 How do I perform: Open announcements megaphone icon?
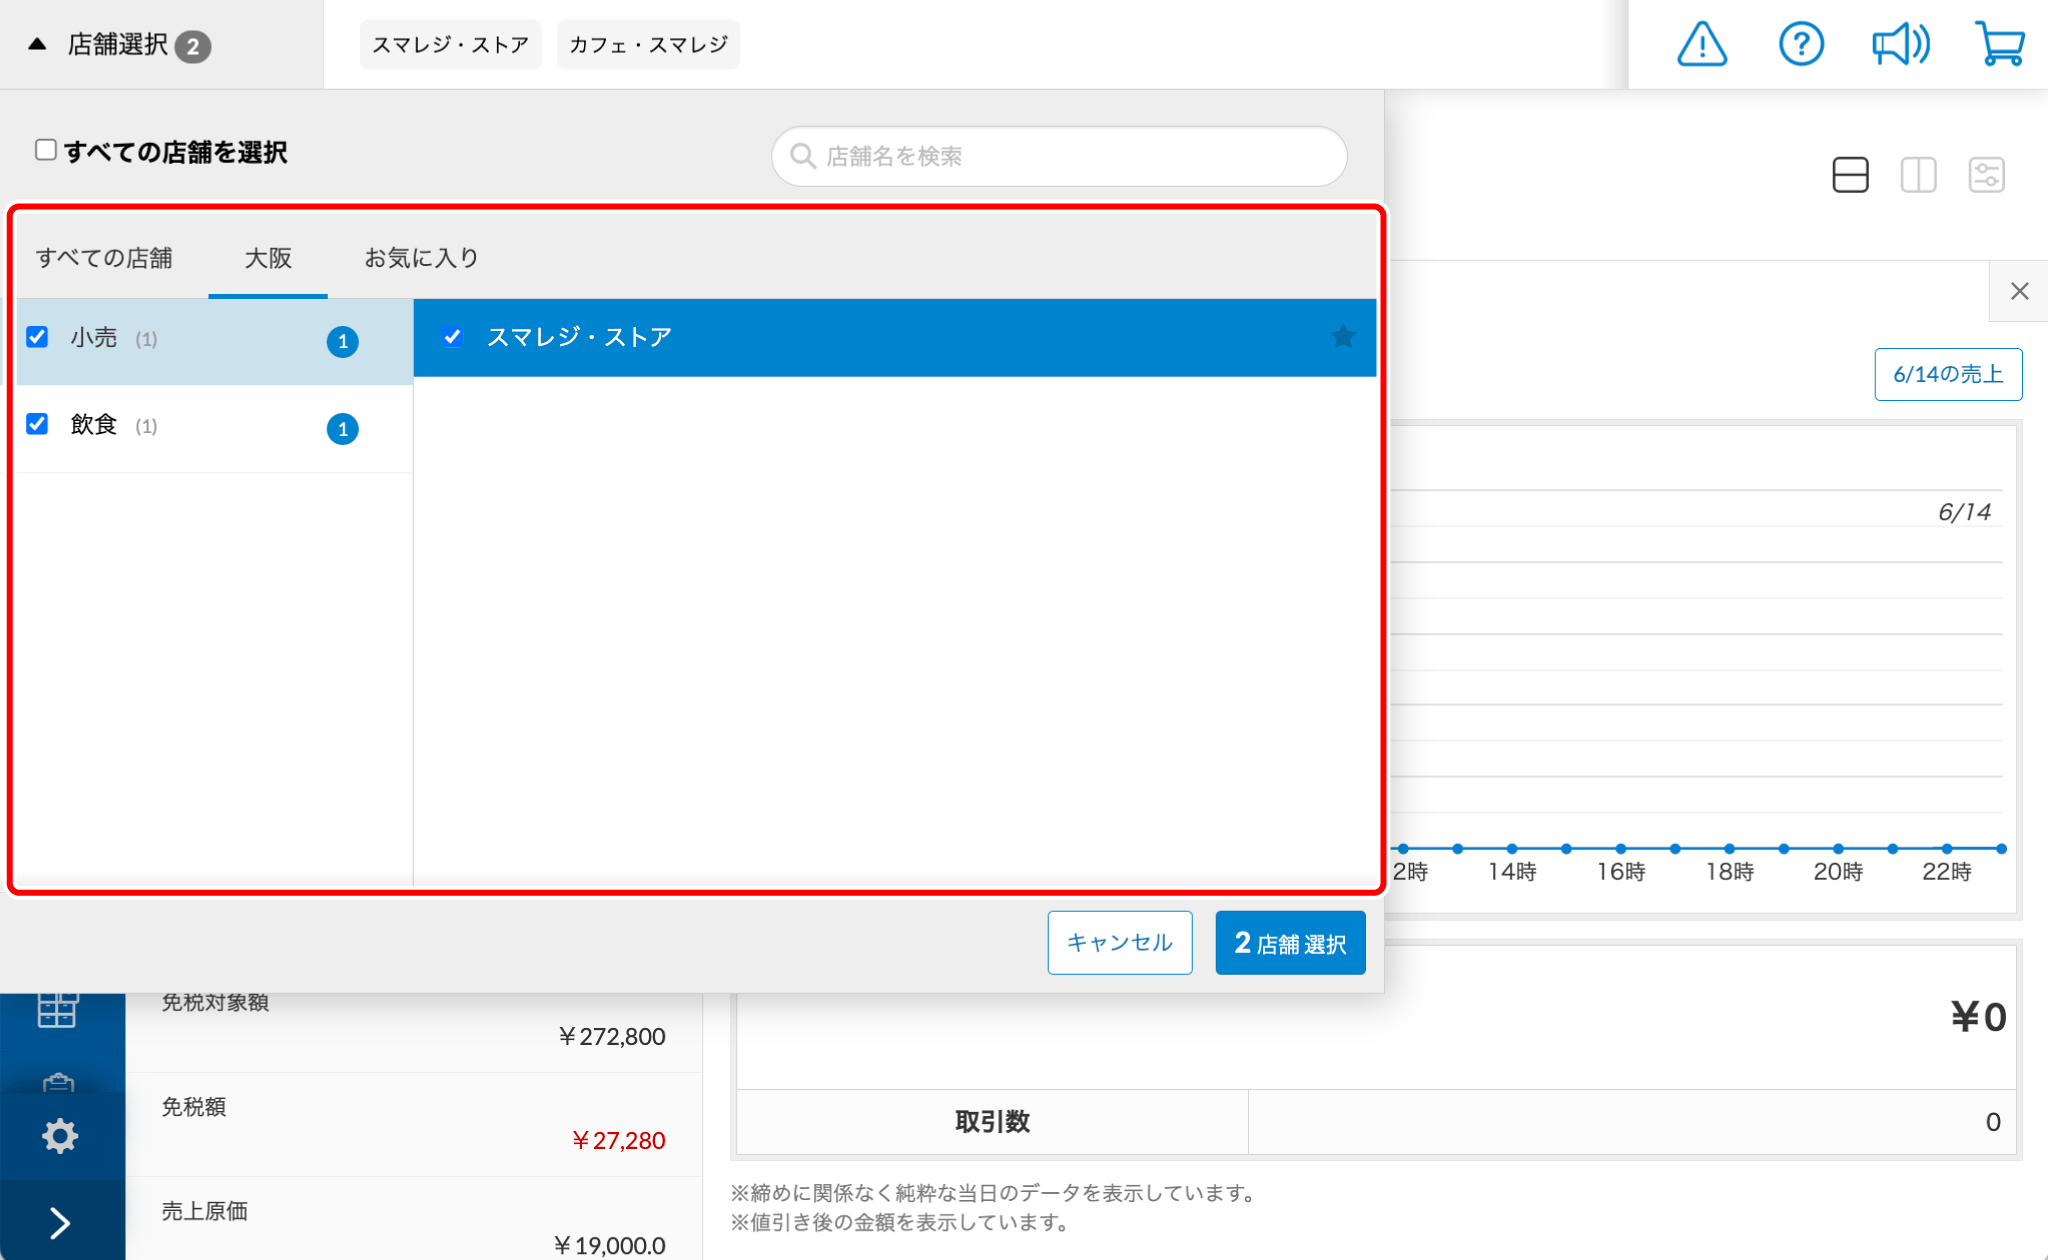click(x=1899, y=45)
